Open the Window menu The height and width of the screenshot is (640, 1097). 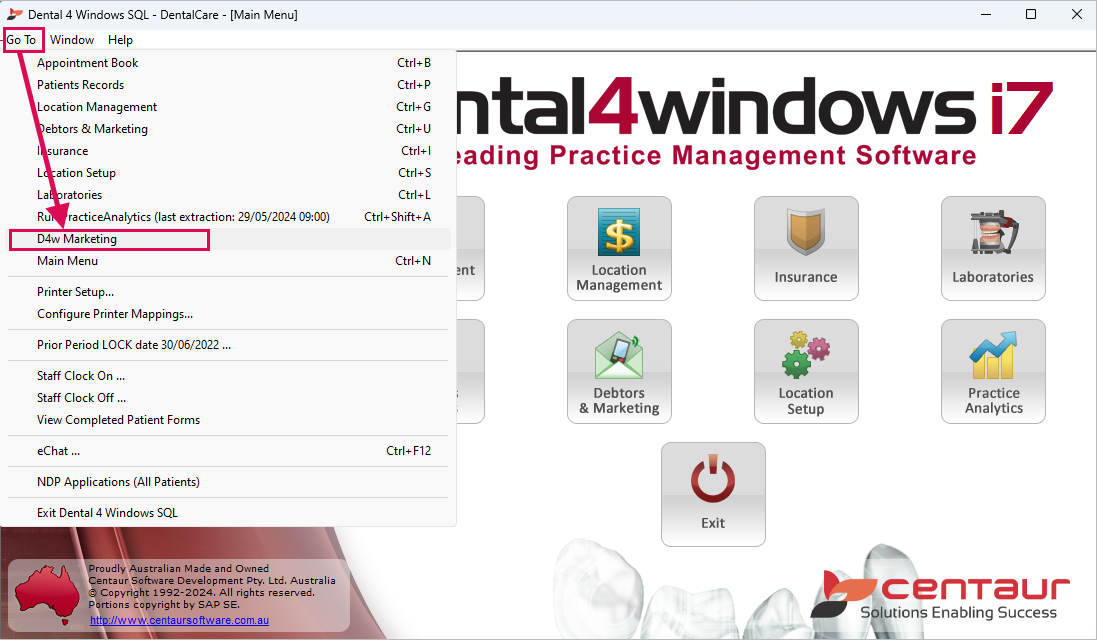pyautogui.click(x=72, y=40)
